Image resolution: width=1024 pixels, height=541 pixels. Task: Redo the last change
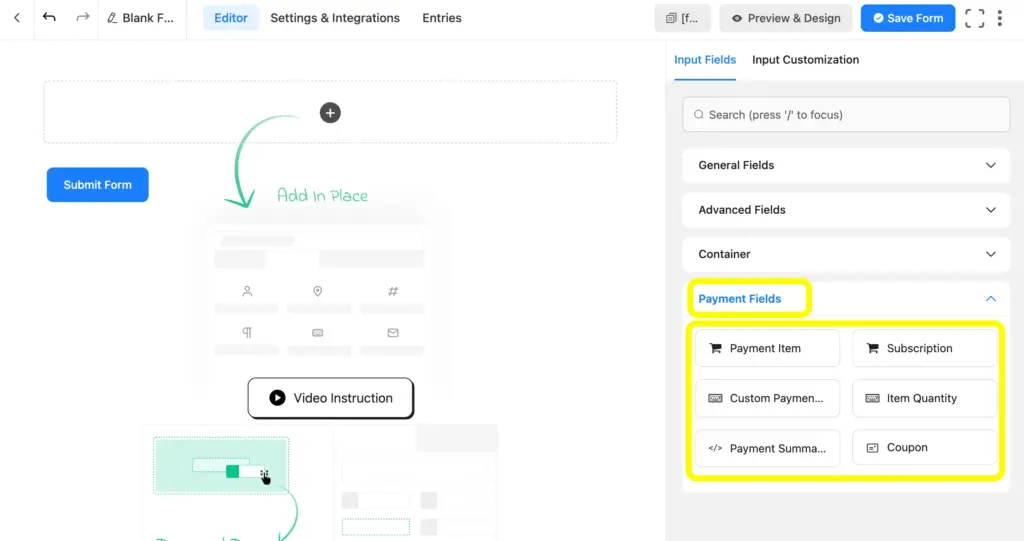pyautogui.click(x=82, y=17)
